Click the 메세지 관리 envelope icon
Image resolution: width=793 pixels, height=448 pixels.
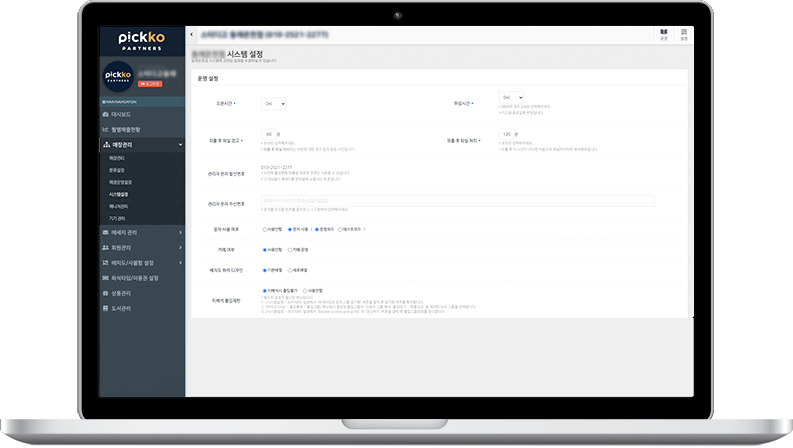tap(105, 232)
